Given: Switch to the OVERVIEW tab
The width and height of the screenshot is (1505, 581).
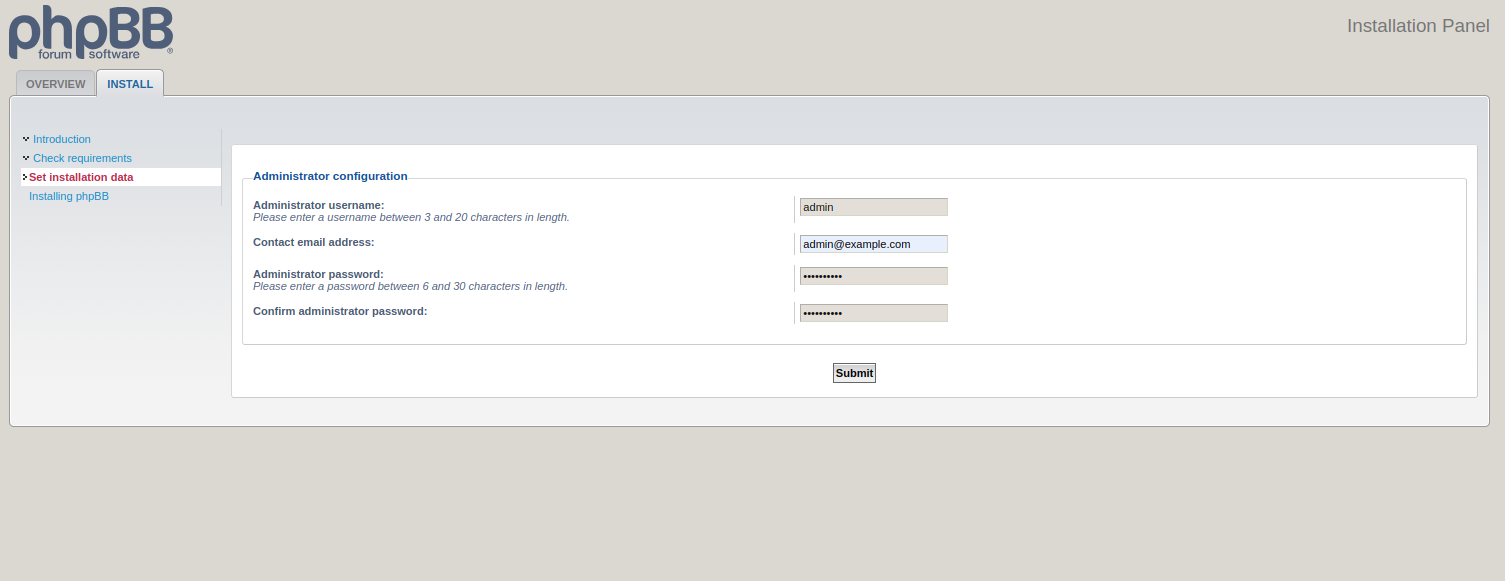Looking at the screenshot, I should 56,84.
